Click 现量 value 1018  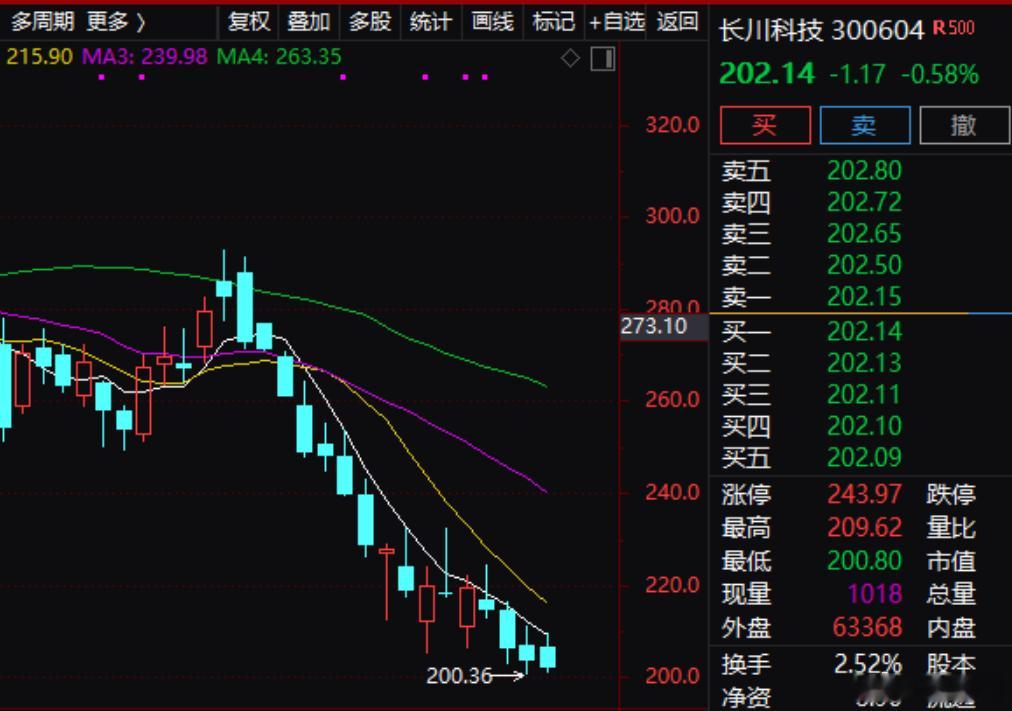coord(875,594)
